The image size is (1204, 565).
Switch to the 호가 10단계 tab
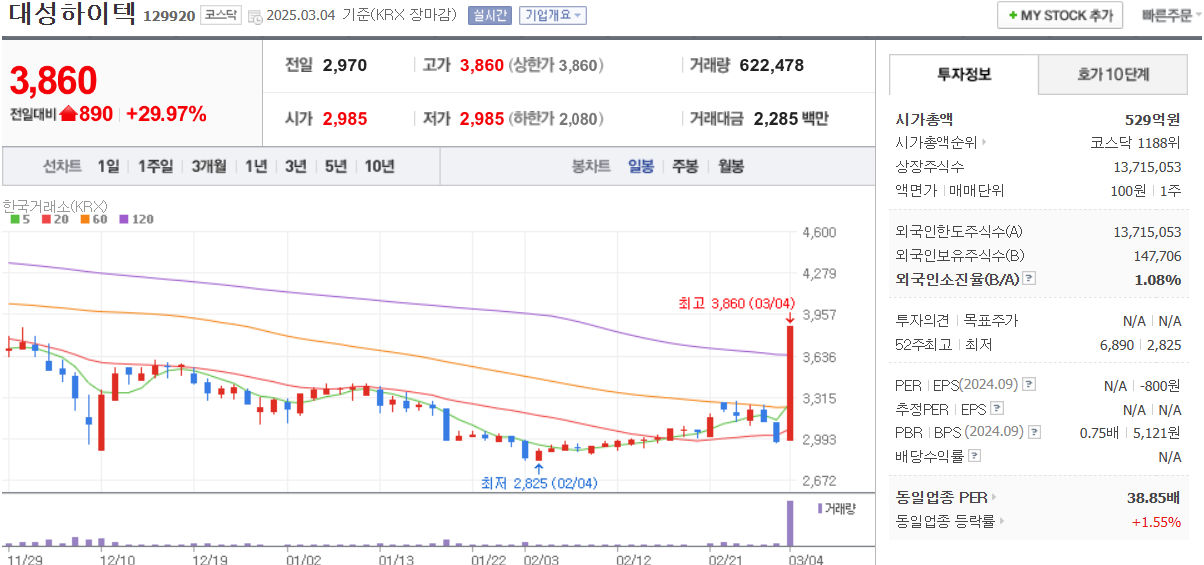[1113, 74]
